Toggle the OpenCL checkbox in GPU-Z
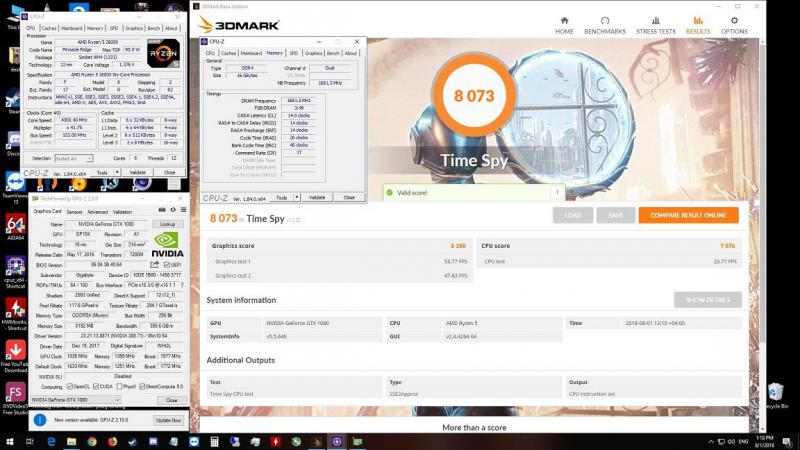Screen dimensions: 800x450 [x=71, y=387]
